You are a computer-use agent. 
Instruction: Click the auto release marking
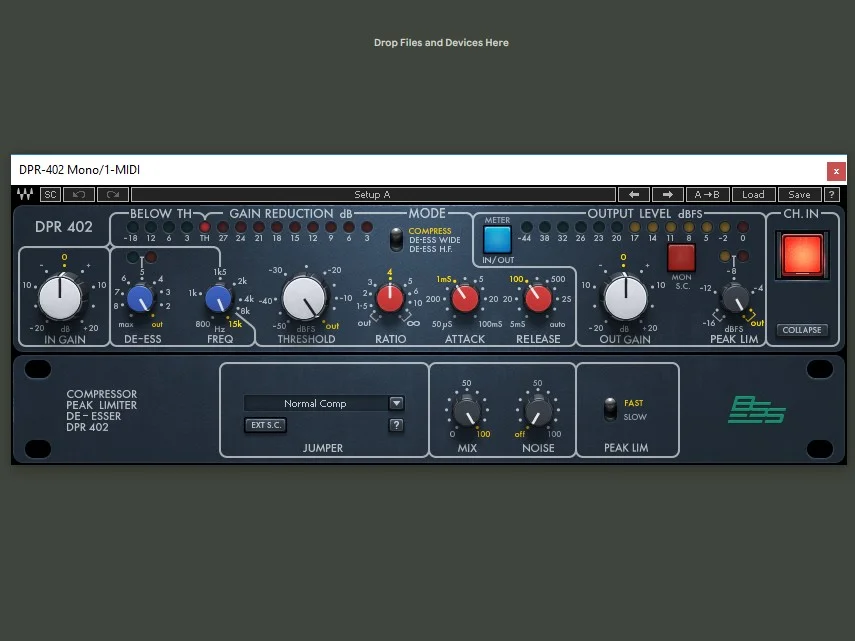click(557, 324)
